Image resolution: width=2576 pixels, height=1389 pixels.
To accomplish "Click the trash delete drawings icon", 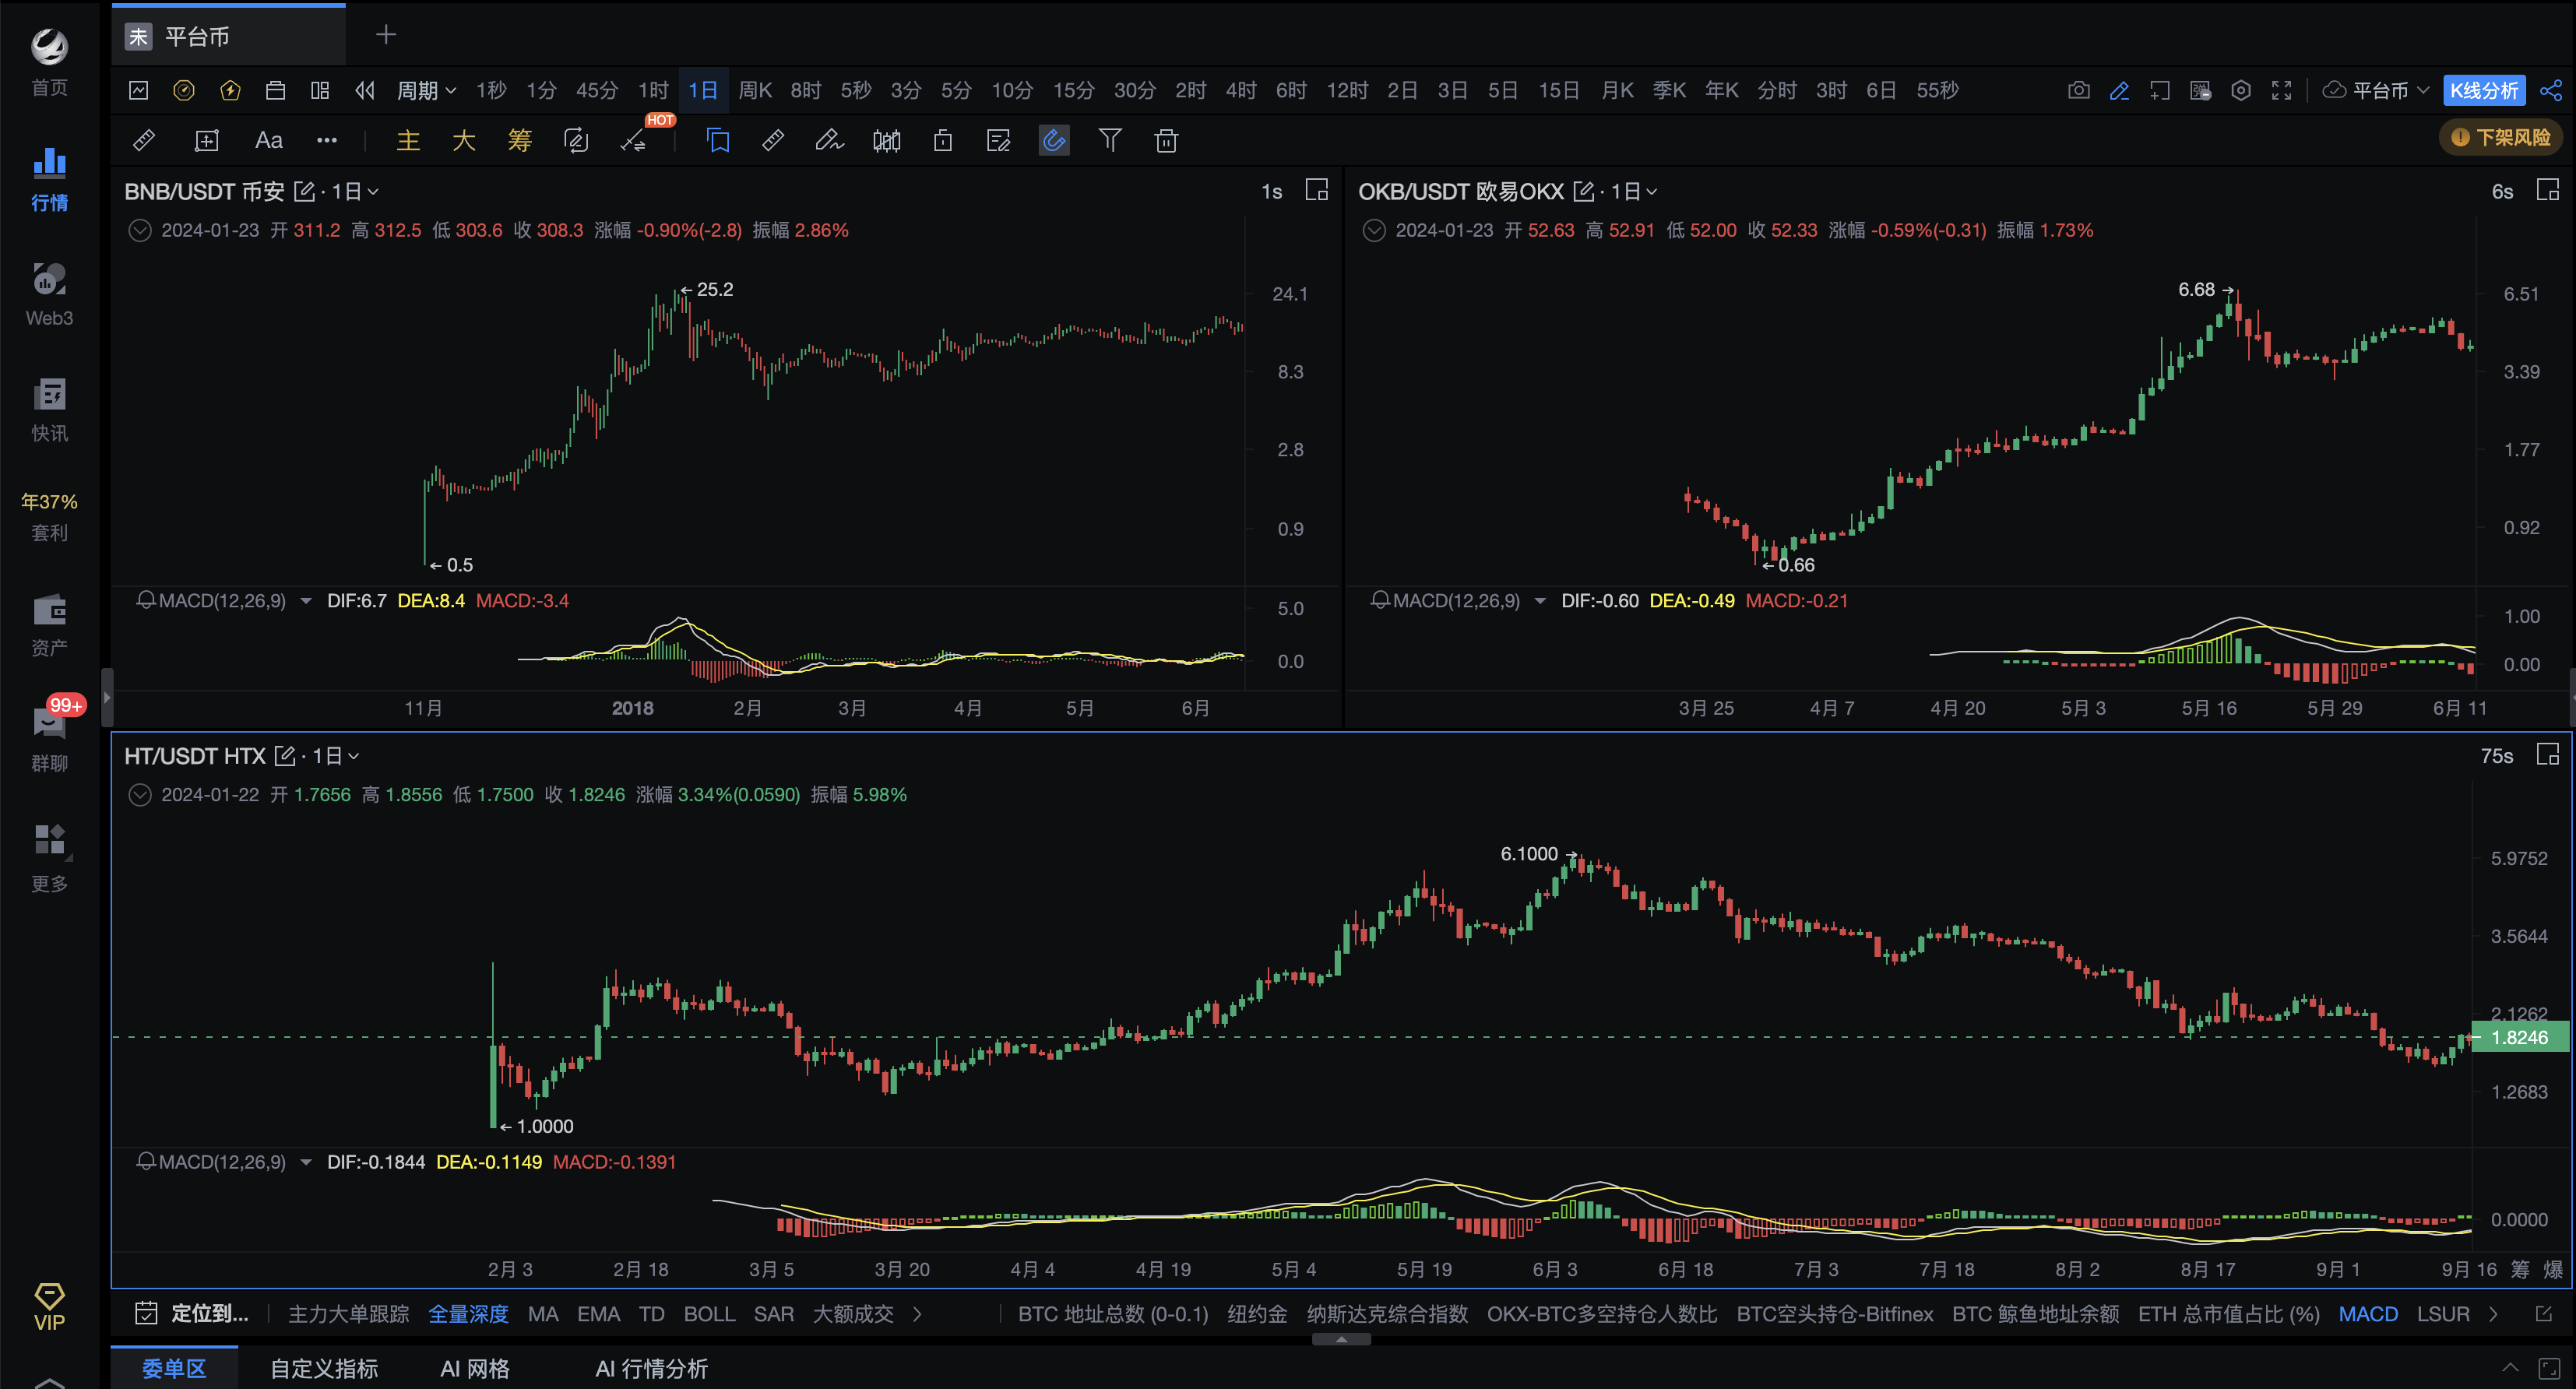I will (1166, 140).
